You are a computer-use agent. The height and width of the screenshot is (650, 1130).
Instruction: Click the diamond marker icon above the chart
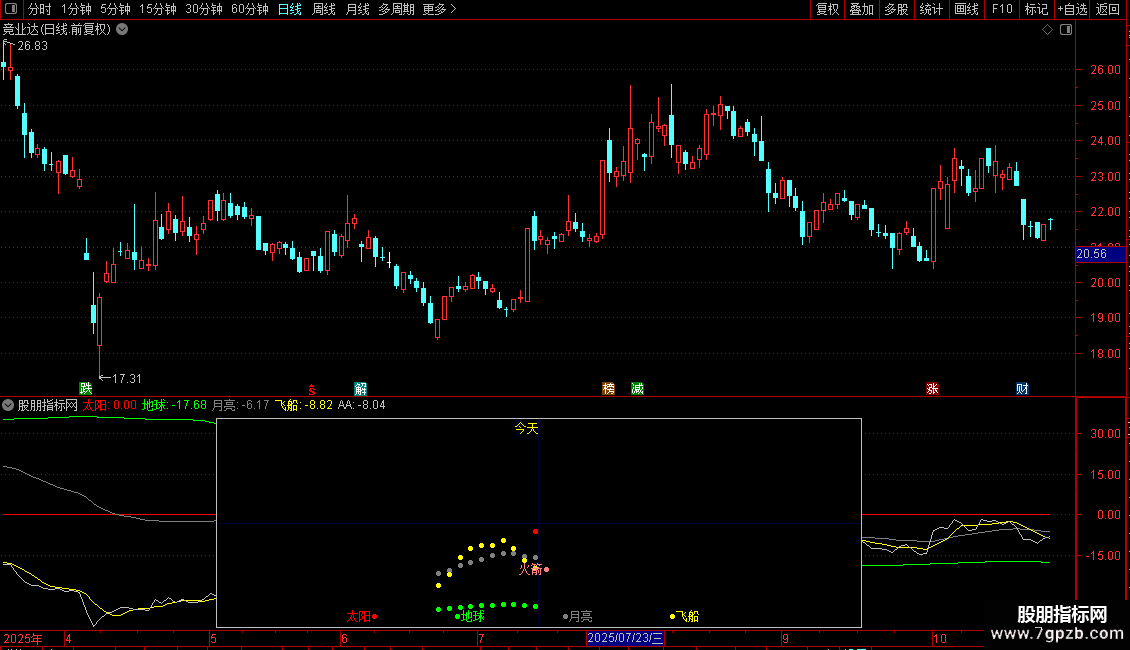click(1047, 30)
